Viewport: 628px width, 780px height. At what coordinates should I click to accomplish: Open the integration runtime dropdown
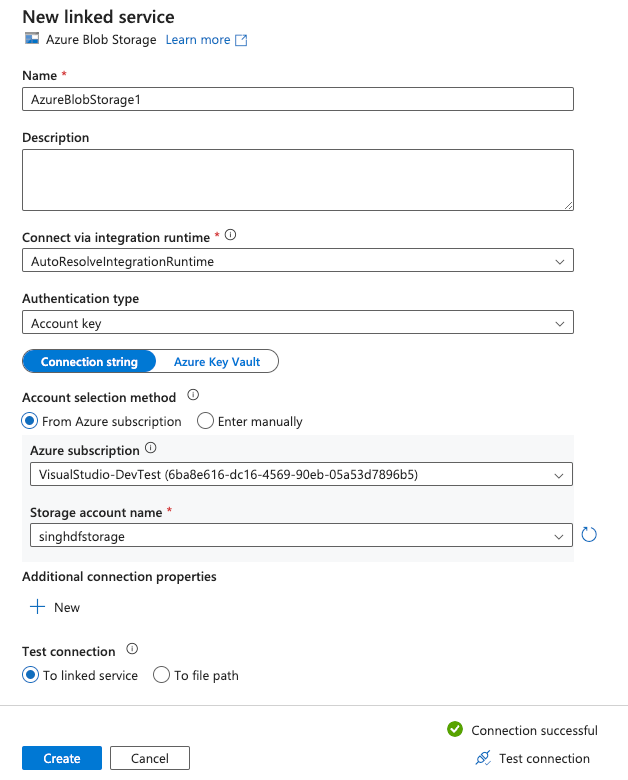[297, 262]
